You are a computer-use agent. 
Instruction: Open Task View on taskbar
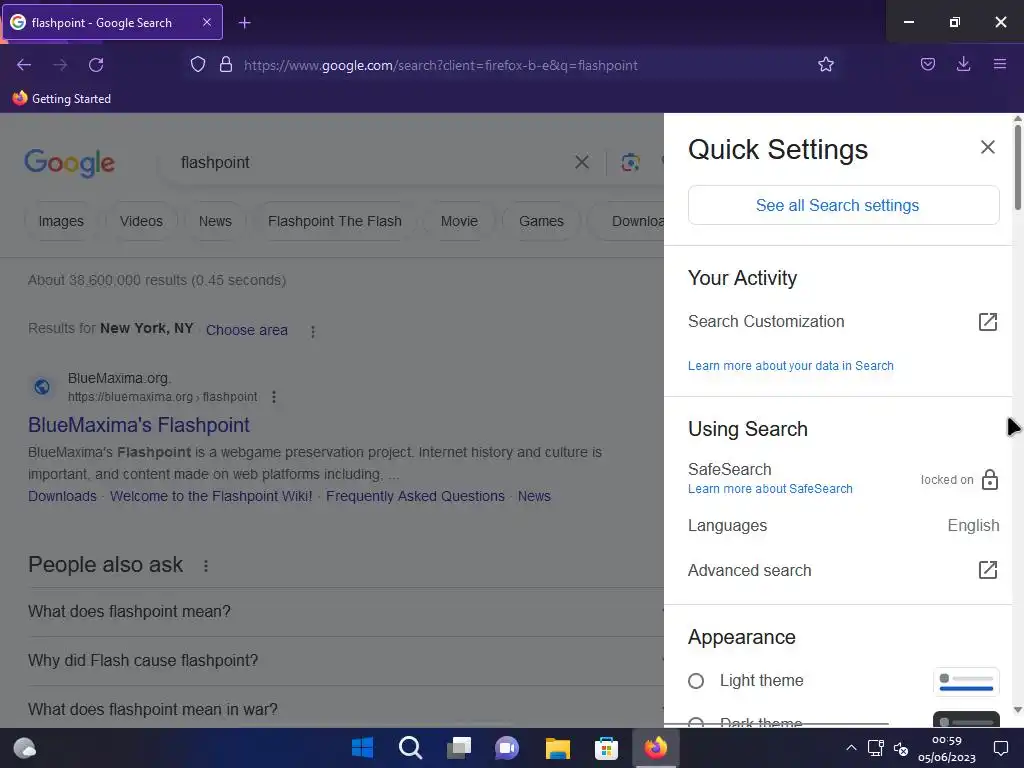pos(459,748)
